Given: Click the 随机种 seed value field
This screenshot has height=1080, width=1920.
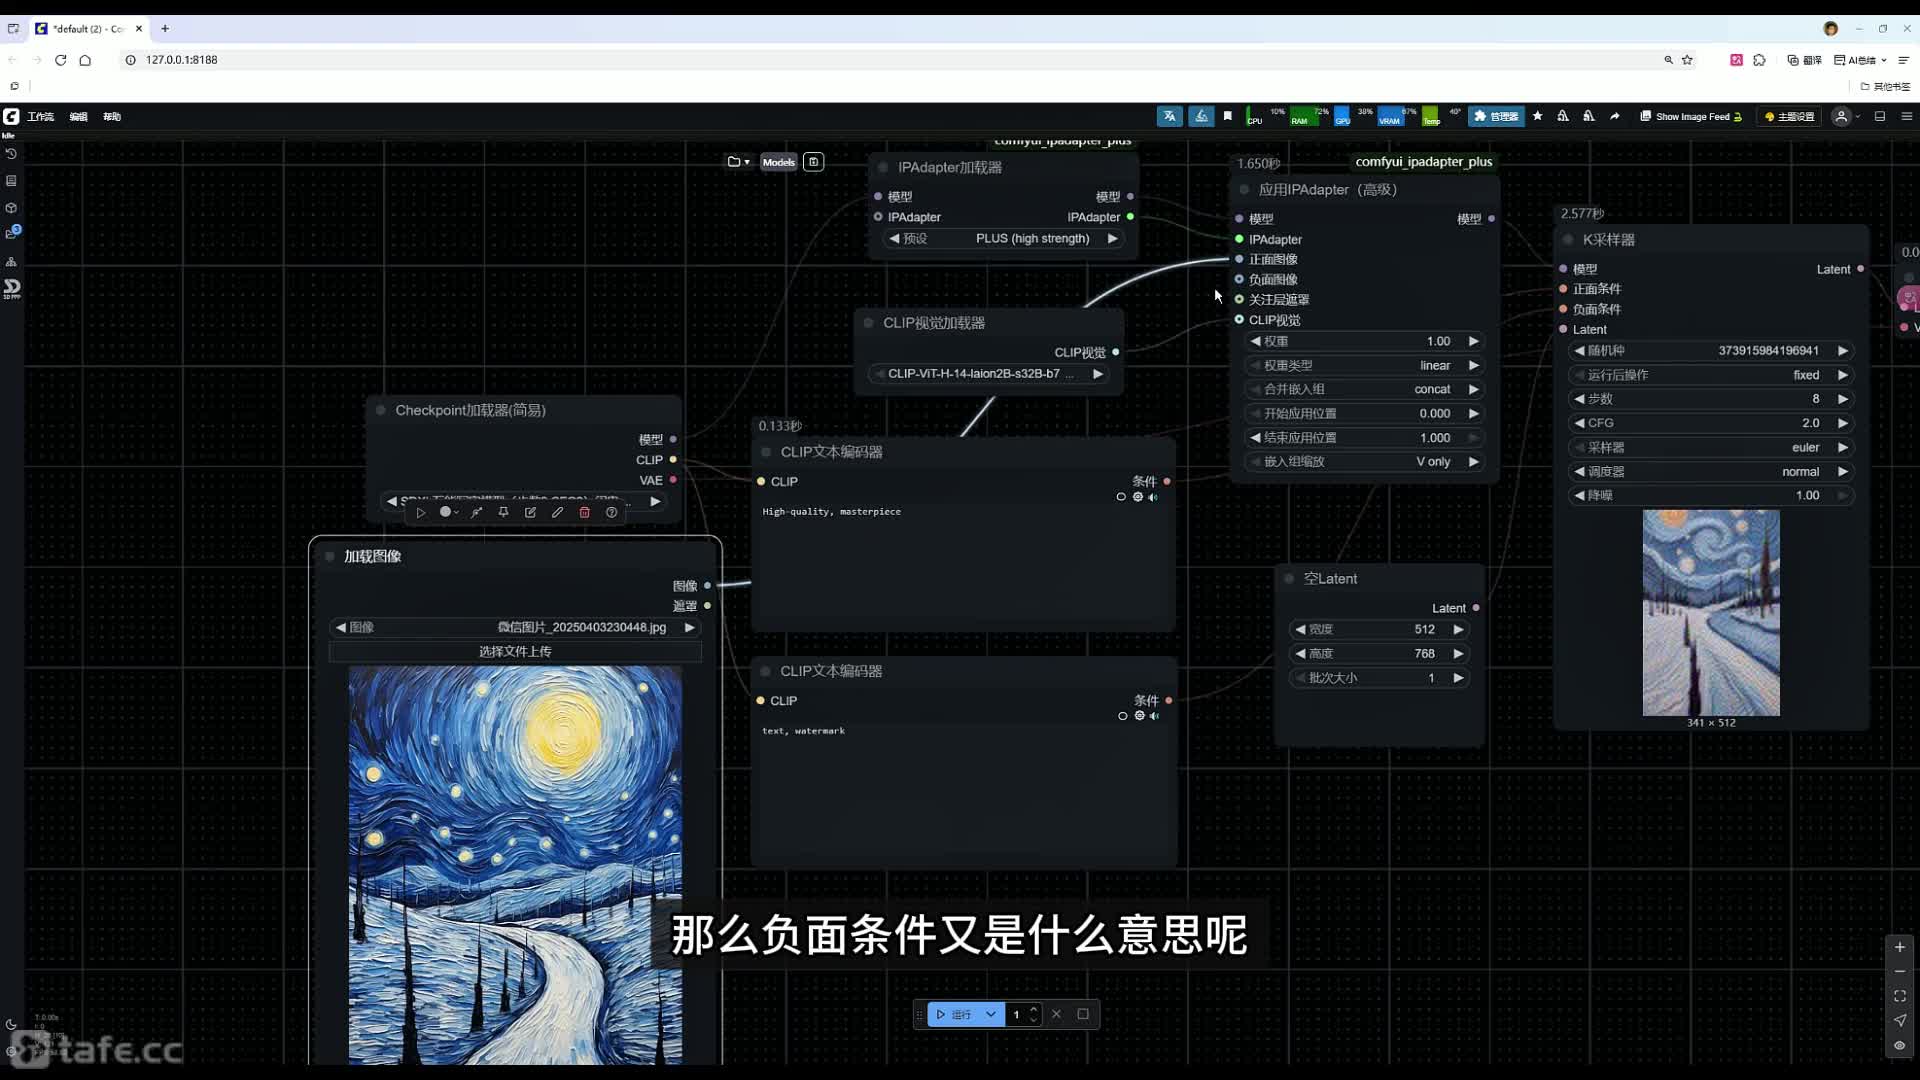Looking at the screenshot, I should [1711, 351].
